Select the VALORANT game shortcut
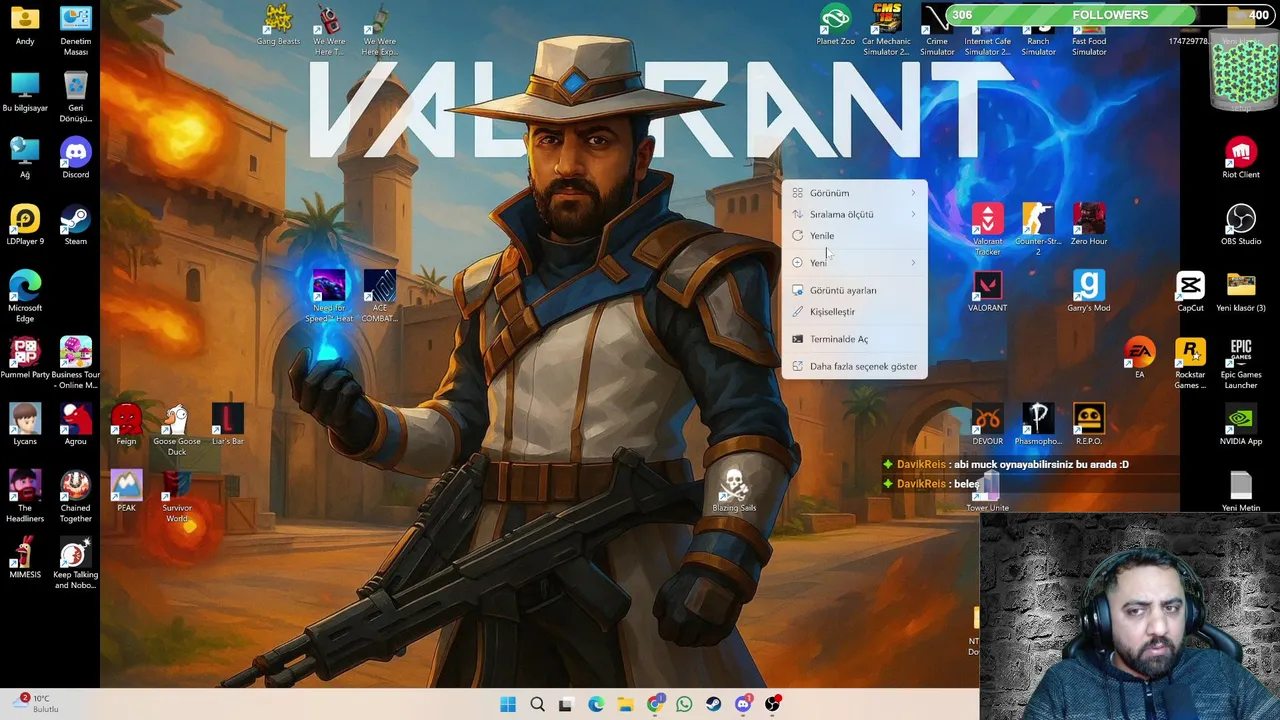Image resolution: width=1280 pixels, height=720 pixels. tap(987, 292)
